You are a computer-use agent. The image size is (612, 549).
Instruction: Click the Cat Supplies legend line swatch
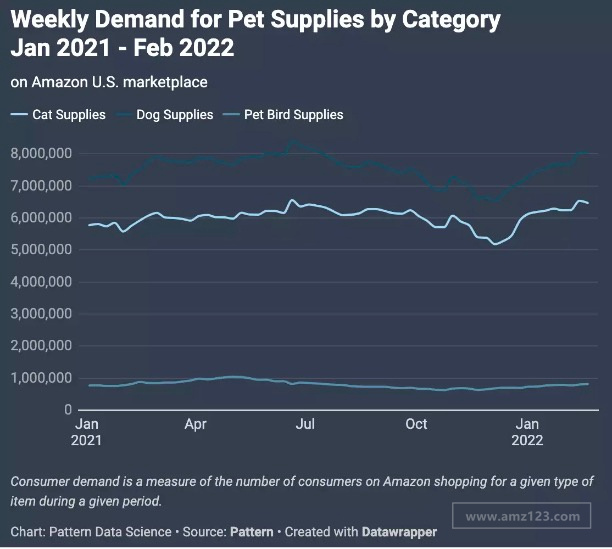point(19,115)
